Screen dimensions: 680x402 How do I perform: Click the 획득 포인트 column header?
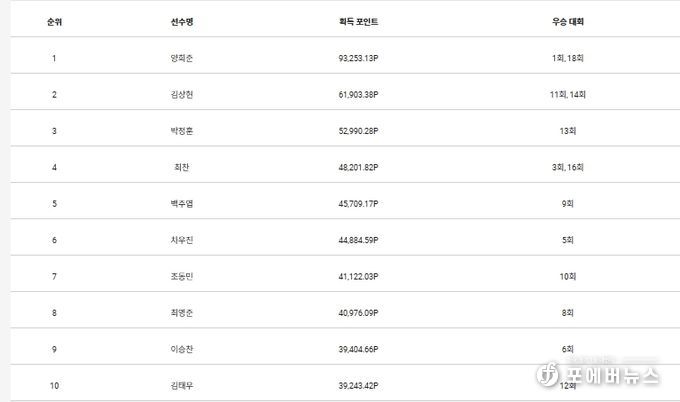point(358,22)
